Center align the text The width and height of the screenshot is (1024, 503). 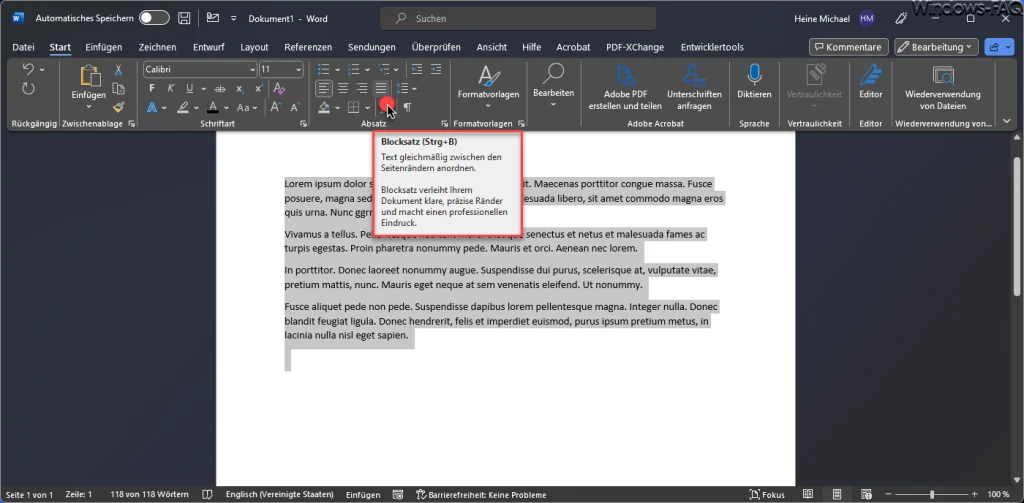pyautogui.click(x=344, y=88)
